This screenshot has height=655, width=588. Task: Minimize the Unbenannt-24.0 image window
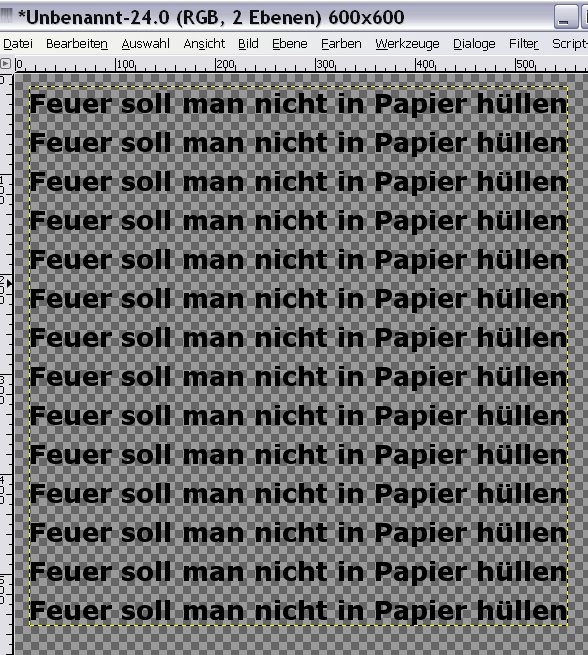(x=565, y=18)
